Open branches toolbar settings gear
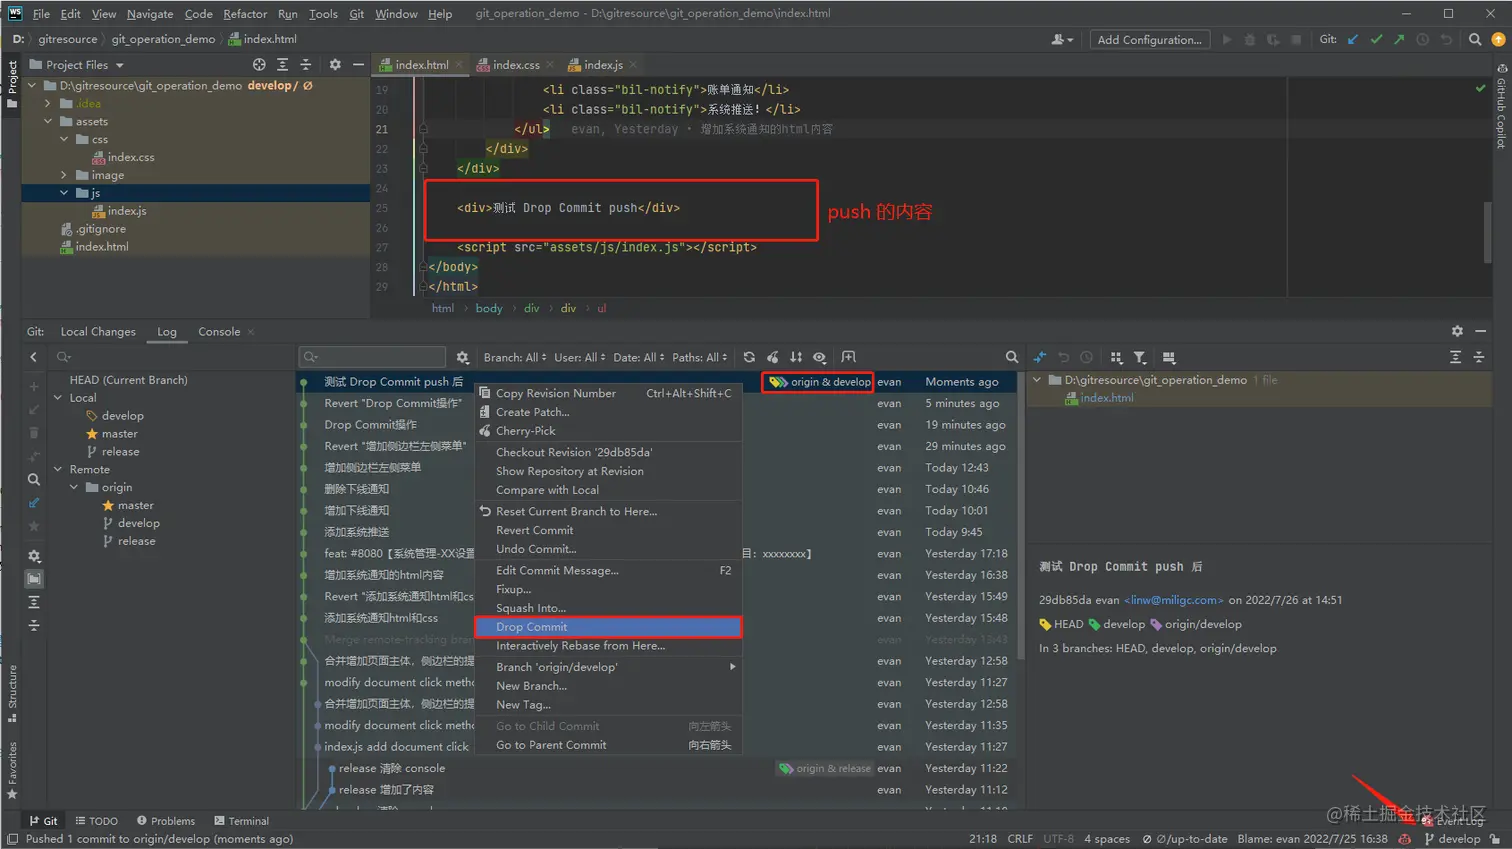This screenshot has height=849, width=1512. tap(34, 556)
